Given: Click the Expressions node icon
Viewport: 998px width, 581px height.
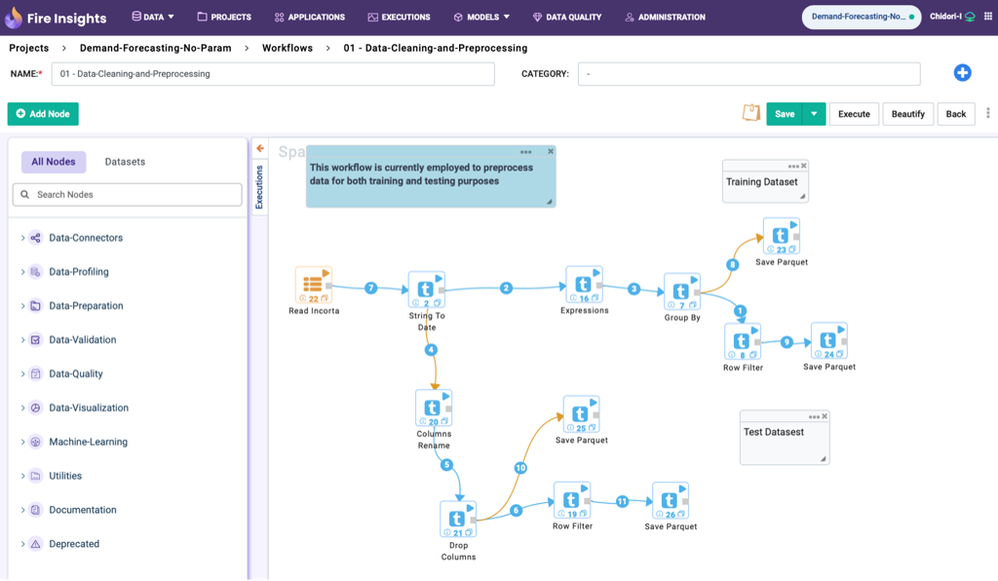Looking at the screenshot, I should coord(583,284).
